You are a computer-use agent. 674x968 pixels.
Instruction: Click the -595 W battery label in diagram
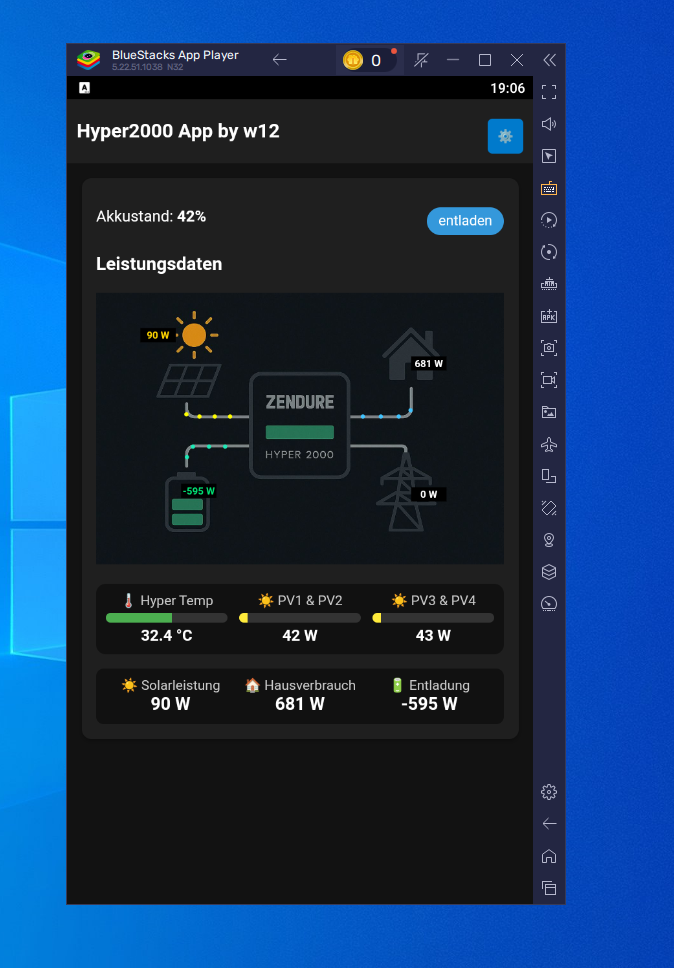pyautogui.click(x=199, y=491)
